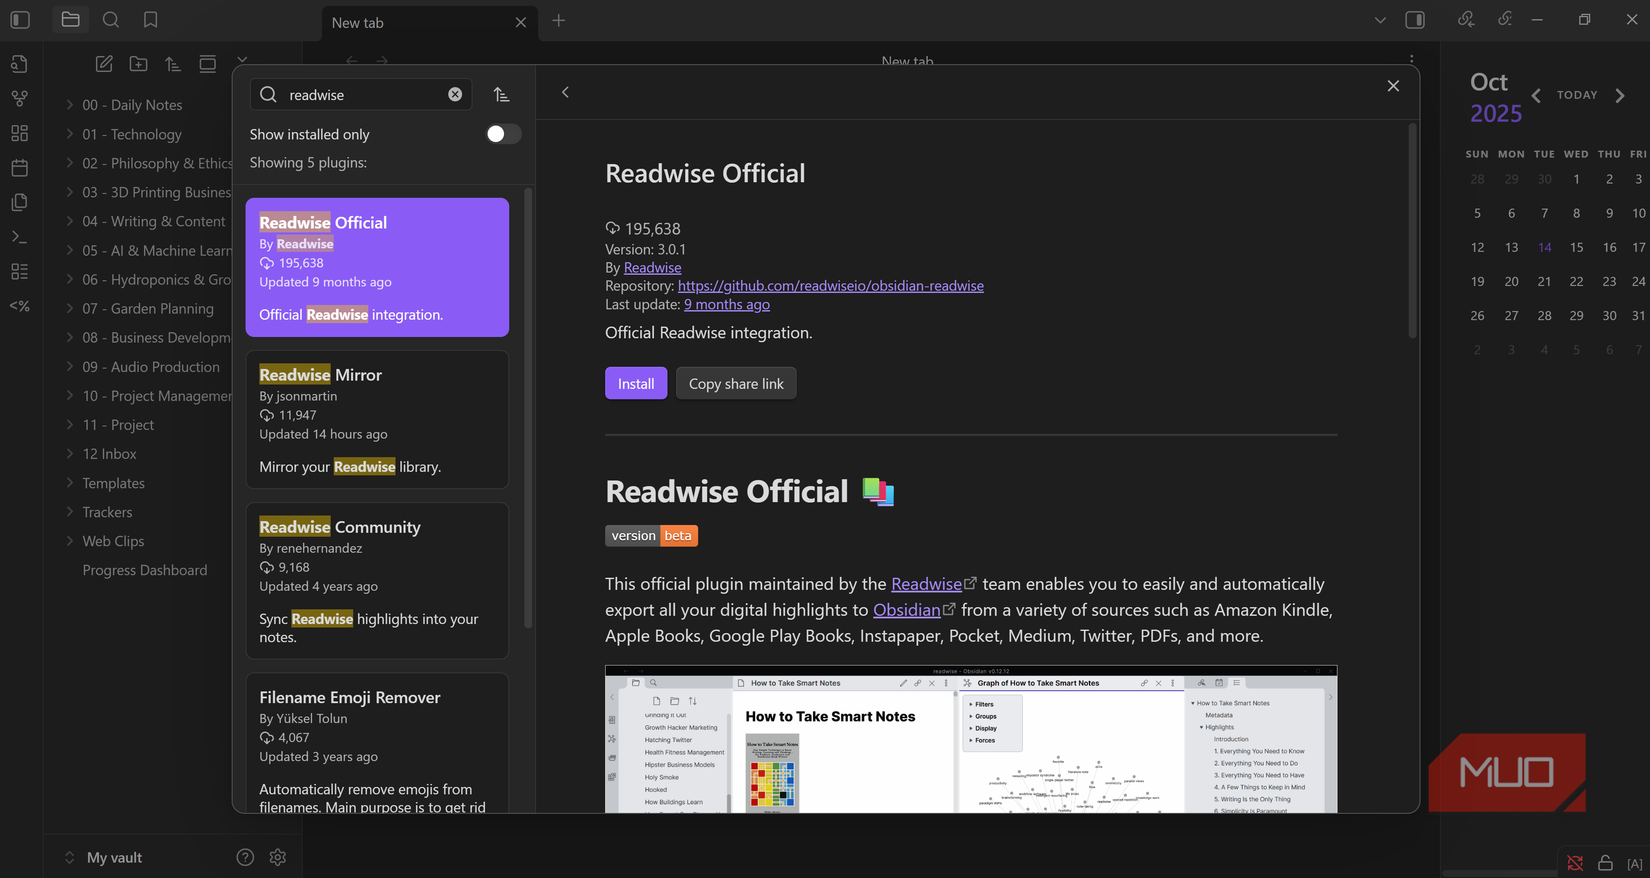The image size is (1650, 878).
Task: Go to next month in calendar
Action: [1620, 95]
